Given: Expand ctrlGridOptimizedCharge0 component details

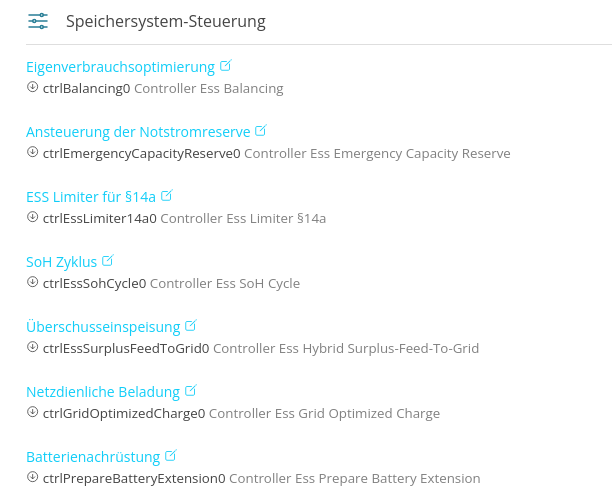Looking at the screenshot, I should pos(32,413).
